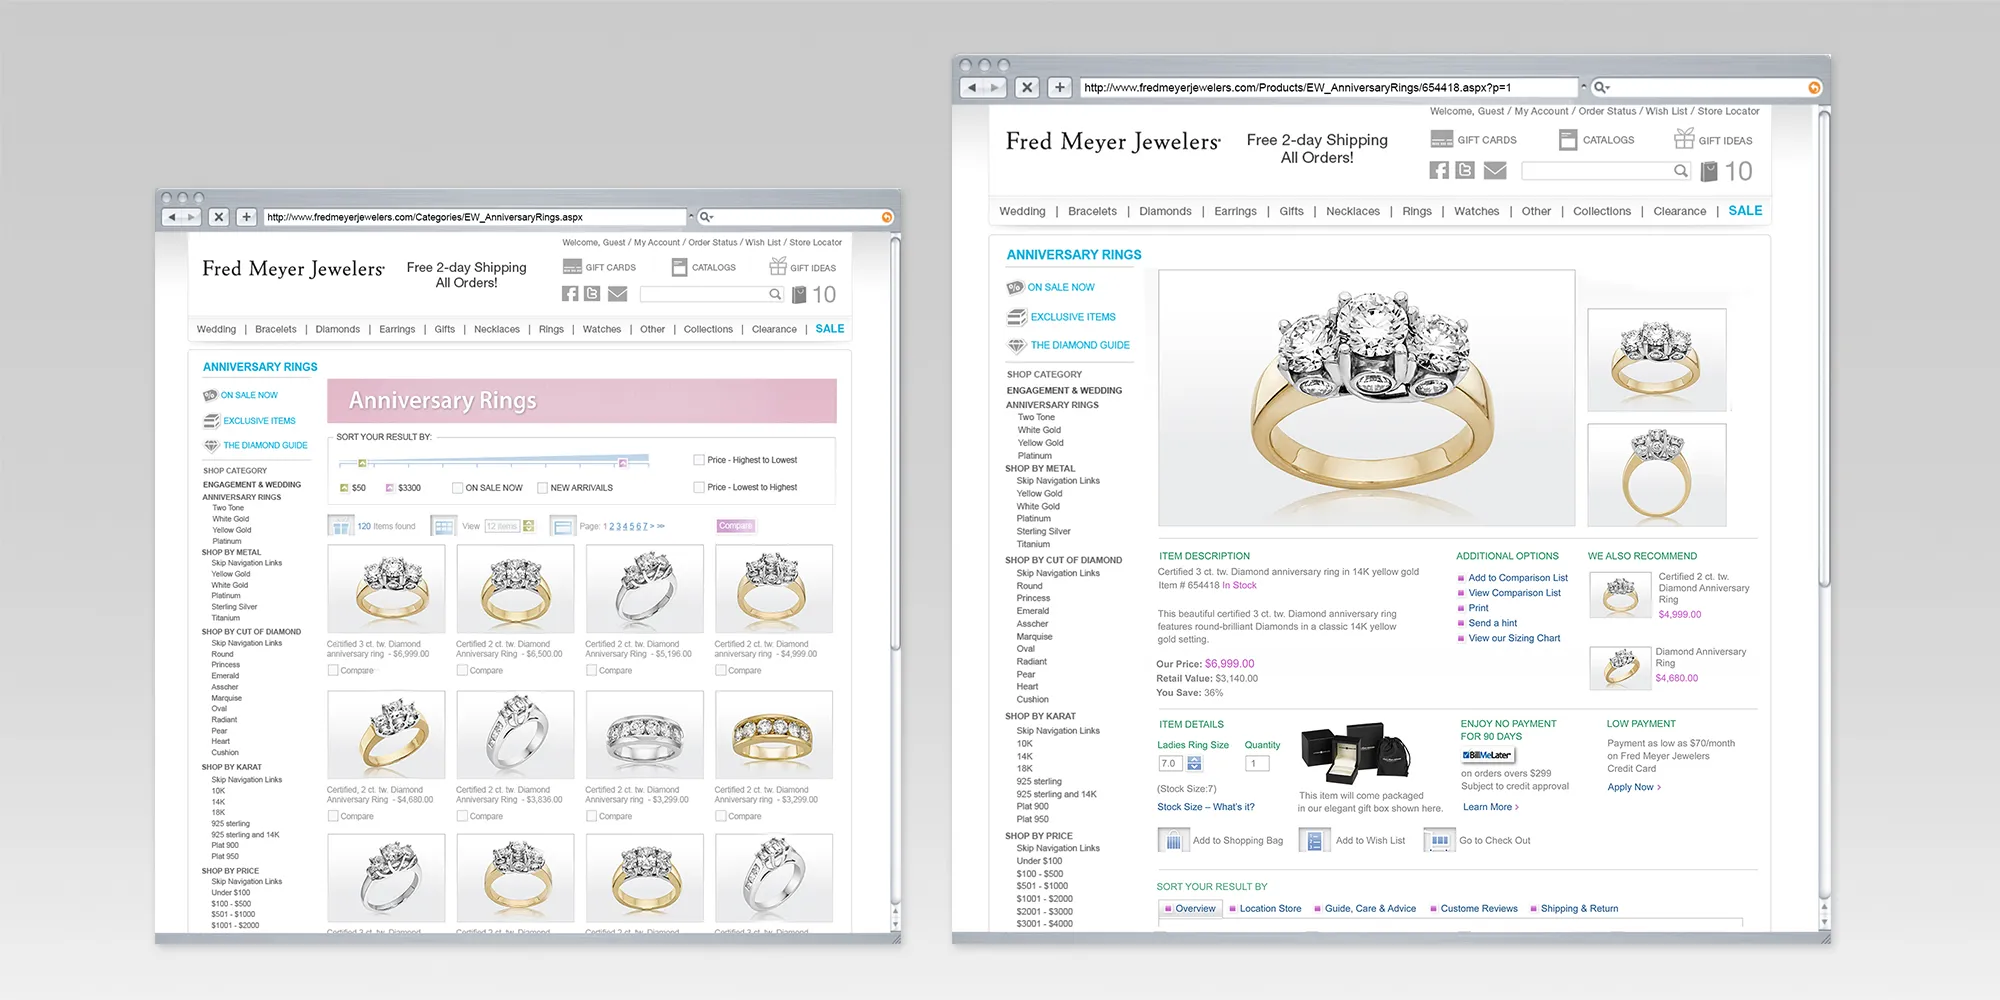Image resolution: width=2000 pixels, height=1000 pixels.
Task: Check Compare for the $4,999.00 ring
Action: coord(721,670)
